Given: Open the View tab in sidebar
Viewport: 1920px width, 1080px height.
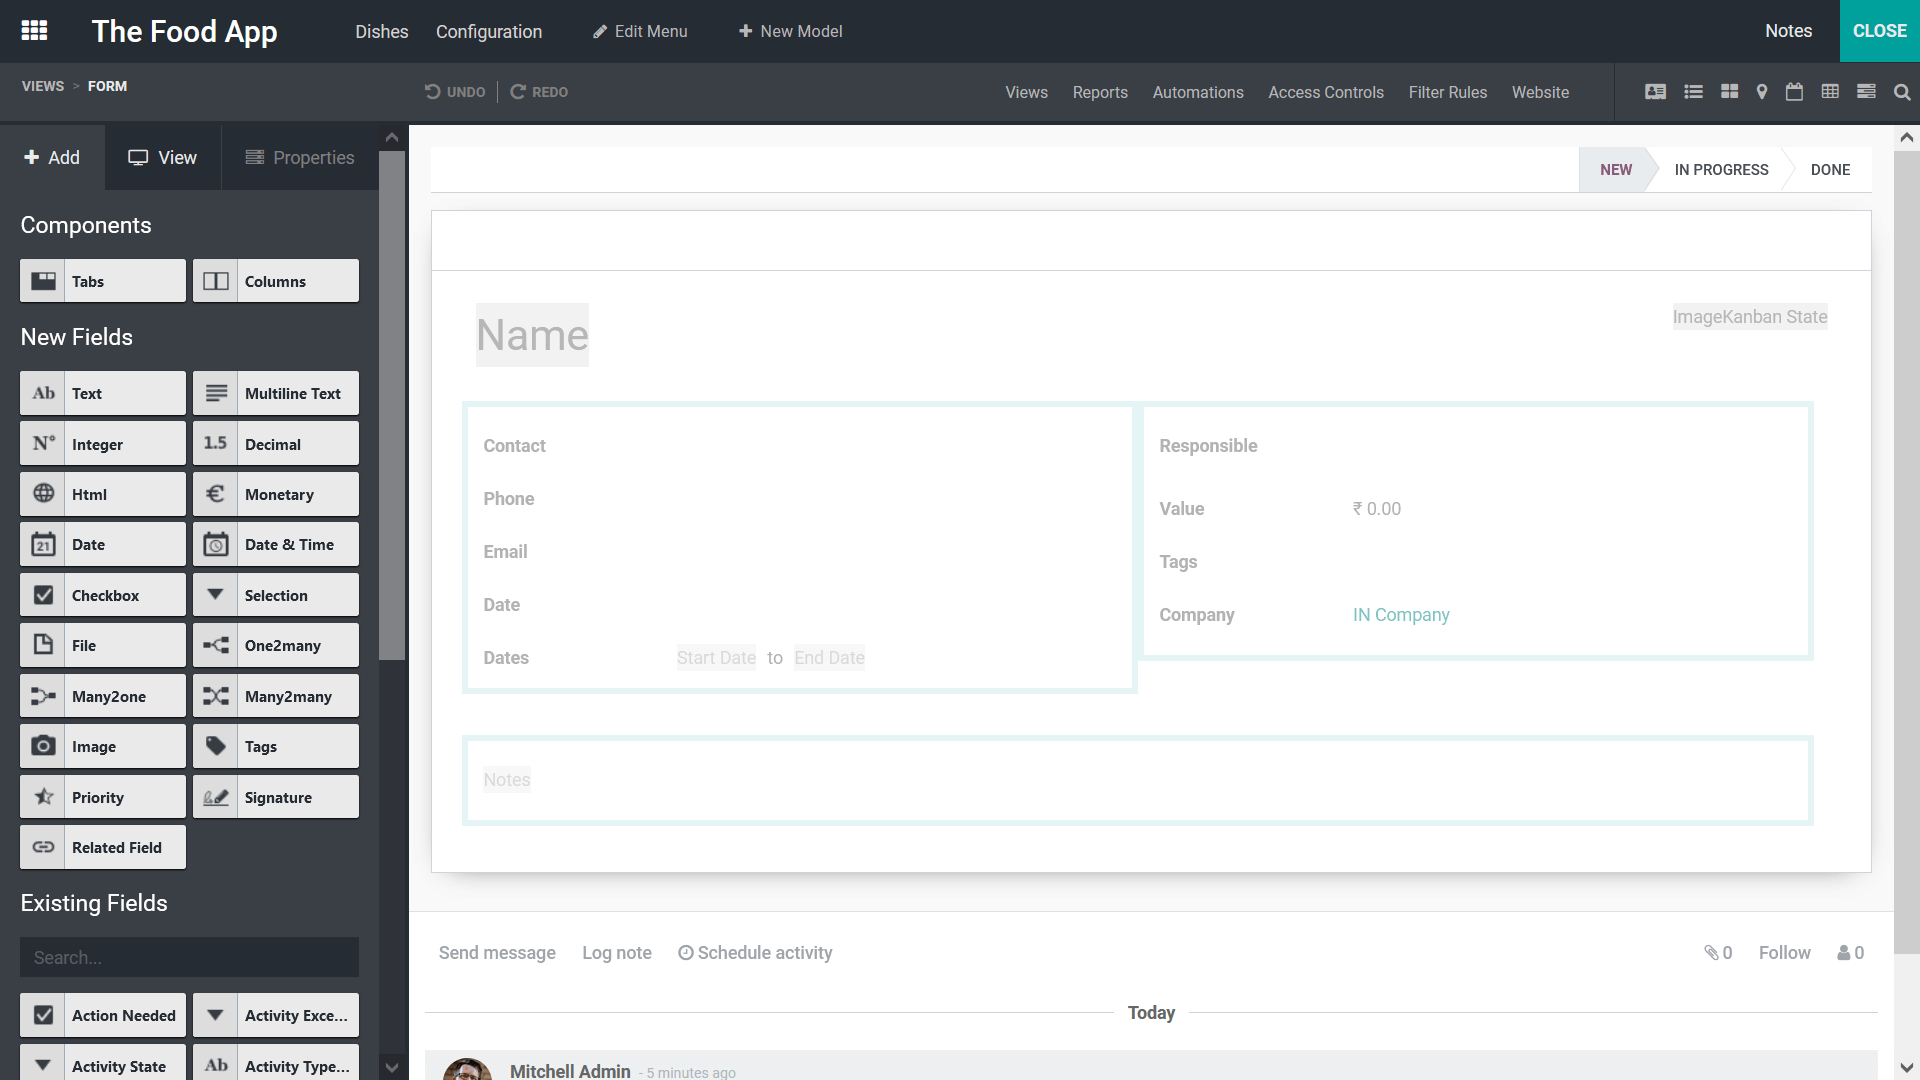Looking at the screenshot, I should (163, 157).
